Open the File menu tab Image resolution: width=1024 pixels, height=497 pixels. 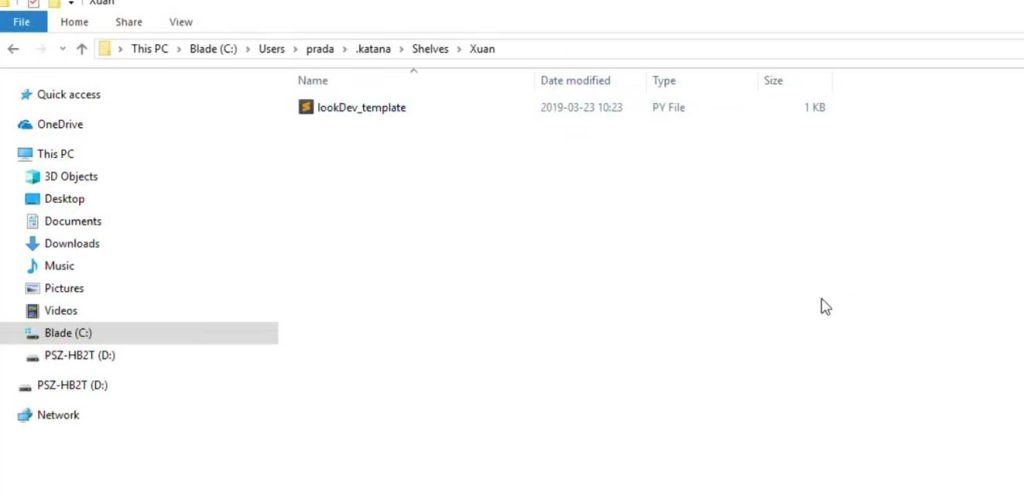pos(23,22)
